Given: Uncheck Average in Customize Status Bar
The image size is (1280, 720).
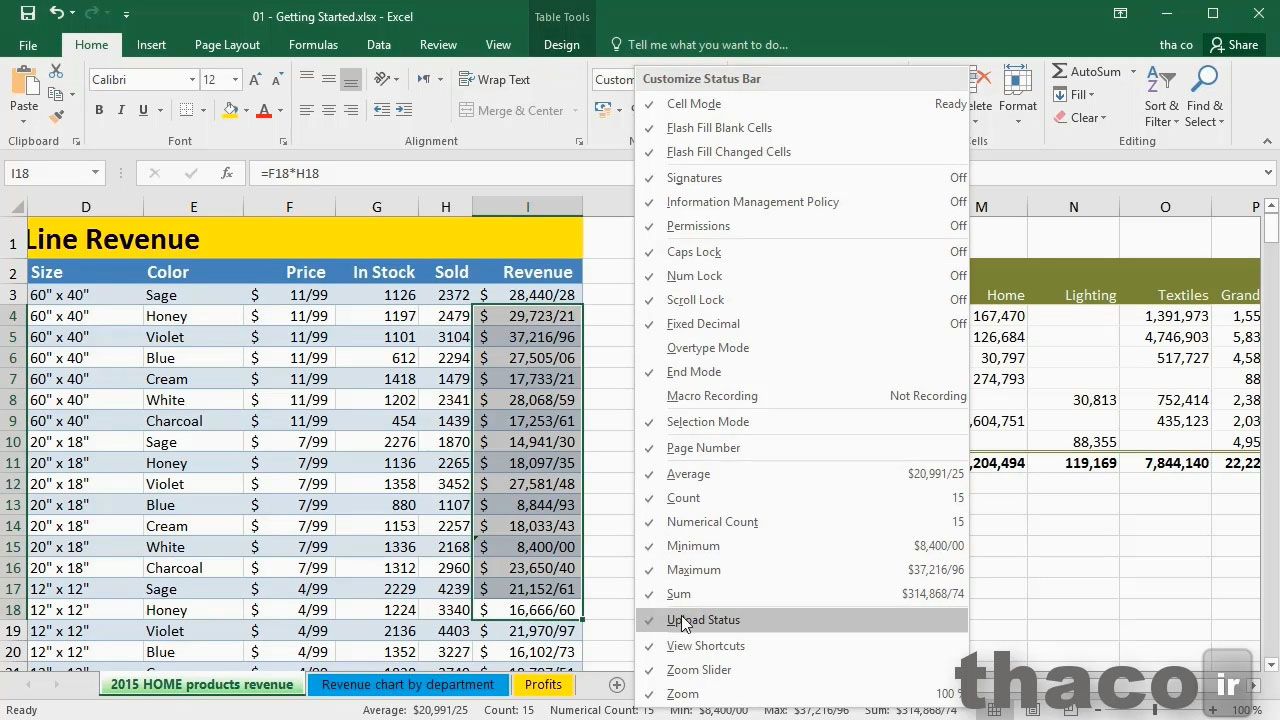Looking at the screenshot, I should [802, 474].
